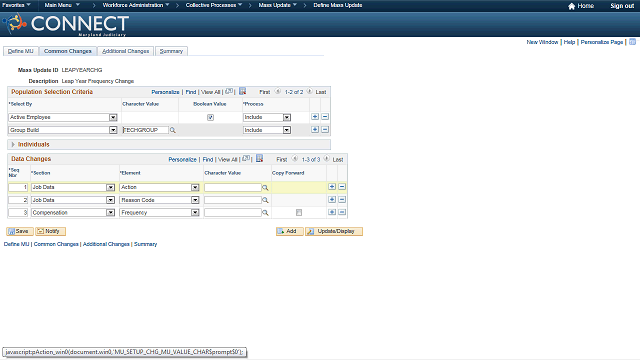Image resolution: width=640 pixels, height=360 pixels.
Task: Open Select By dropdown showing Active Employee
Action: (x=63, y=118)
